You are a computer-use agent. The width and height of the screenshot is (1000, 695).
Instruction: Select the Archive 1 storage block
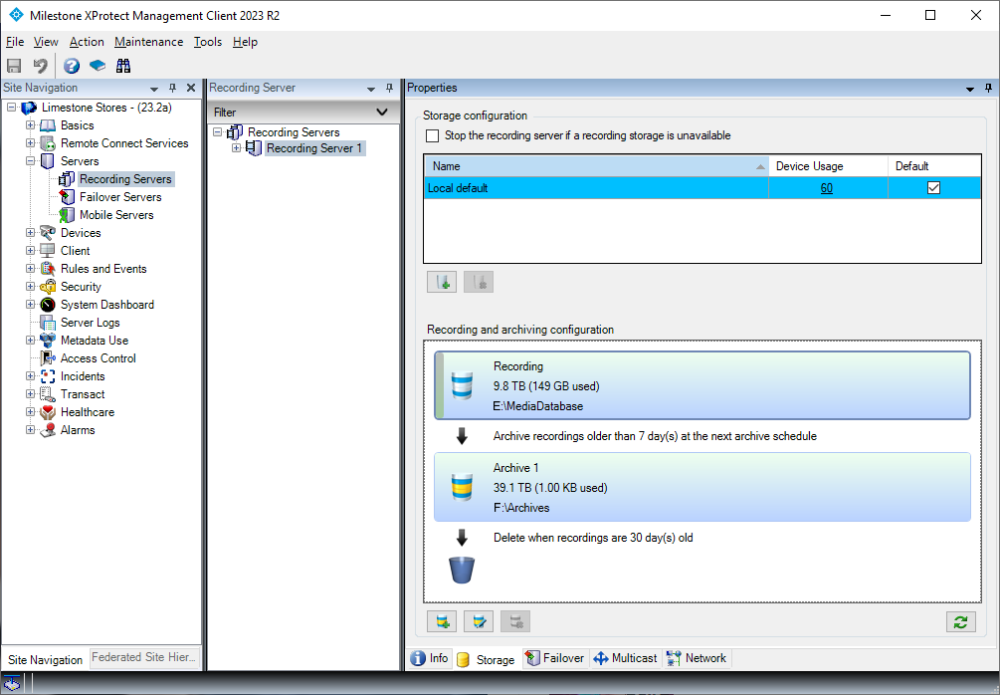(x=702, y=487)
